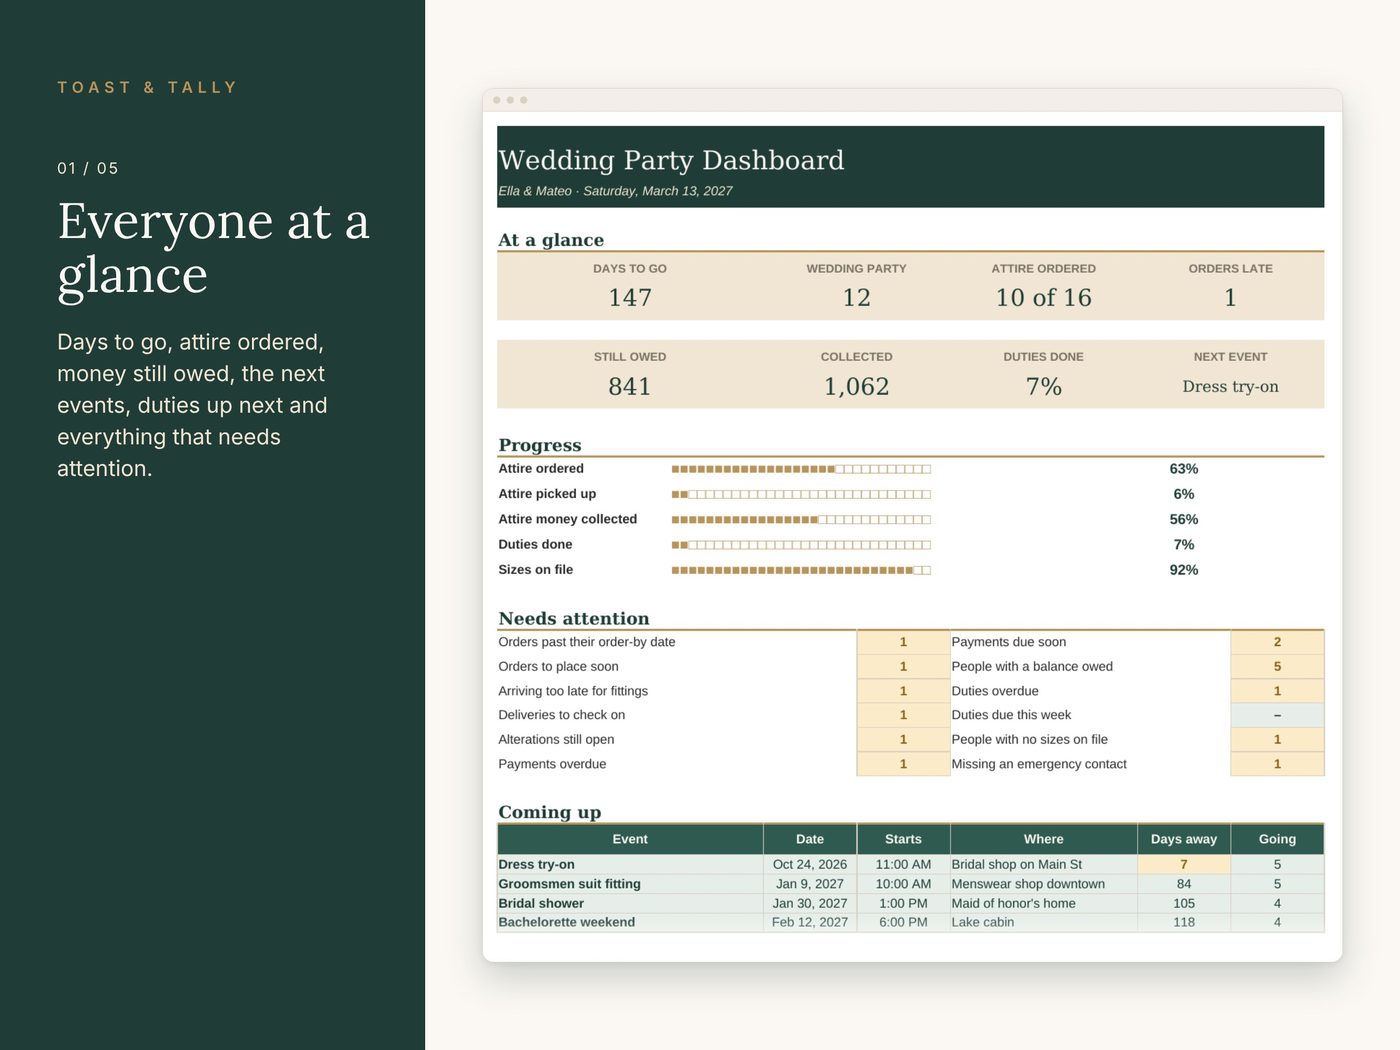The height and width of the screenshot is (1050, 1400).
Task: Click the Collected value 1,062
Action: (x=857, y=387)
